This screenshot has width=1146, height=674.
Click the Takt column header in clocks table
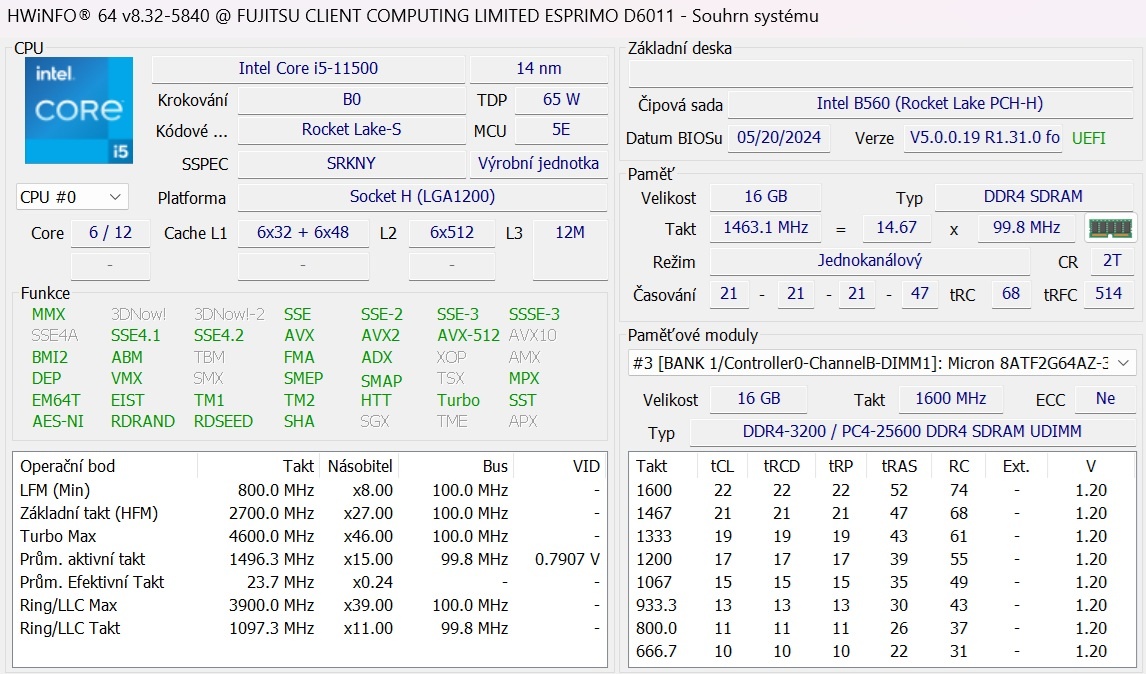[x=298, y=466]
